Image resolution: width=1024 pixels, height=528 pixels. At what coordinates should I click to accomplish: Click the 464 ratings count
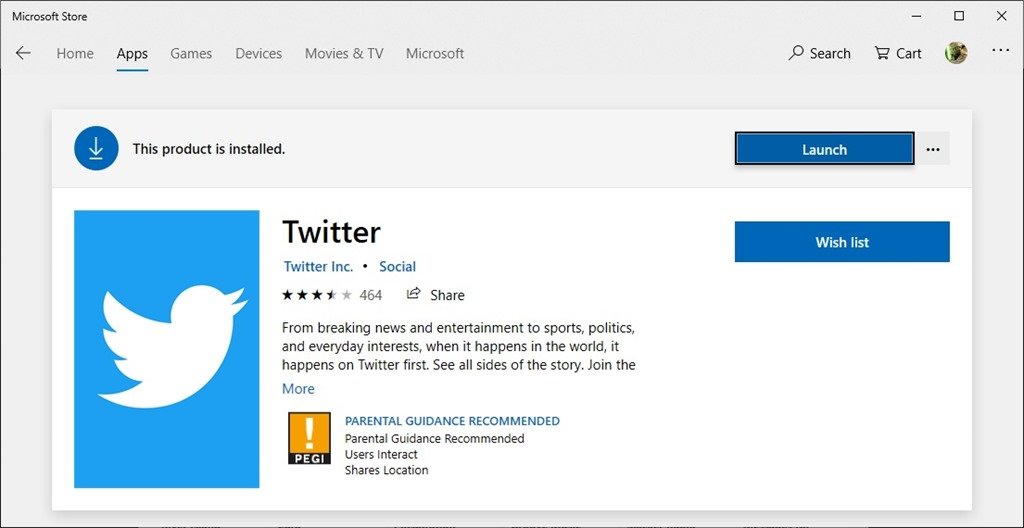[370, 295]
